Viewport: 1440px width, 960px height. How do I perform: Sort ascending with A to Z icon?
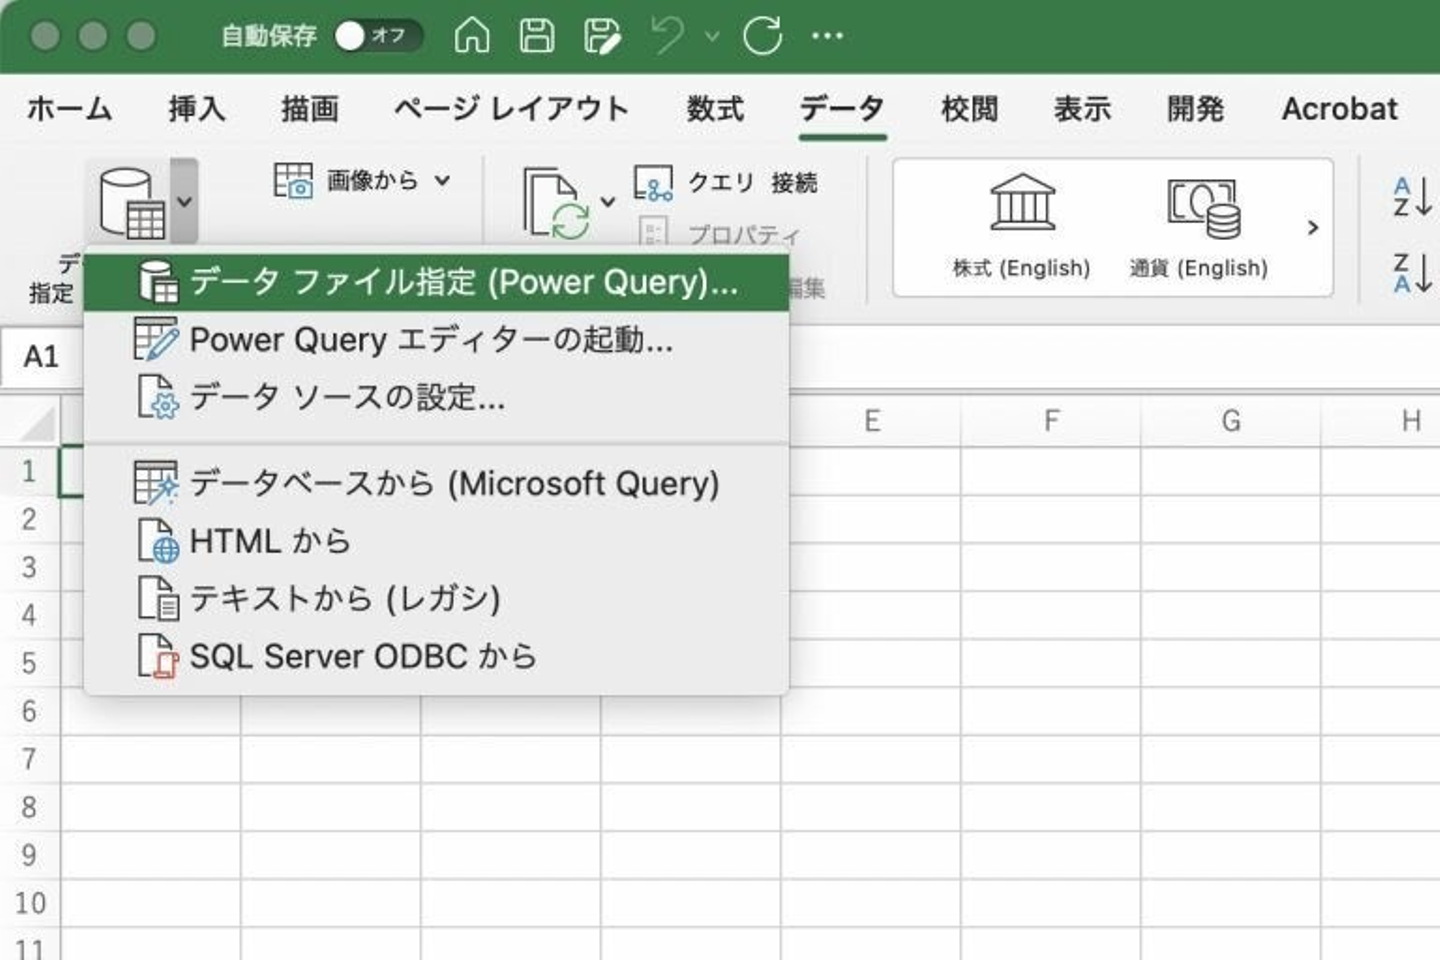[x=1412, y=196]
